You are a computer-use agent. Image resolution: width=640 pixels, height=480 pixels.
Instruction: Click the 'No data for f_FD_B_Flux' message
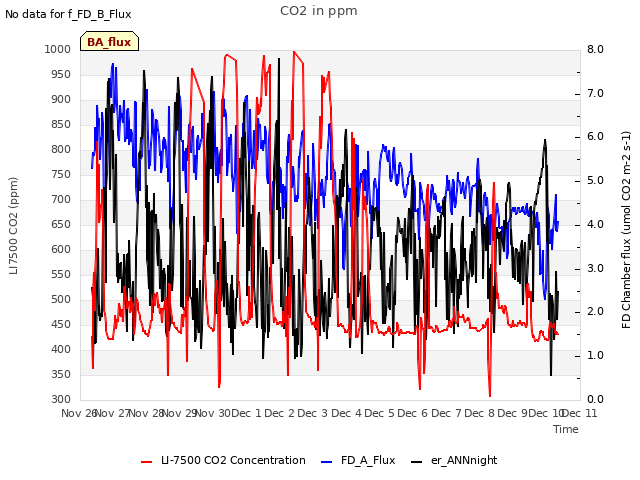click(x=68, y=14)
